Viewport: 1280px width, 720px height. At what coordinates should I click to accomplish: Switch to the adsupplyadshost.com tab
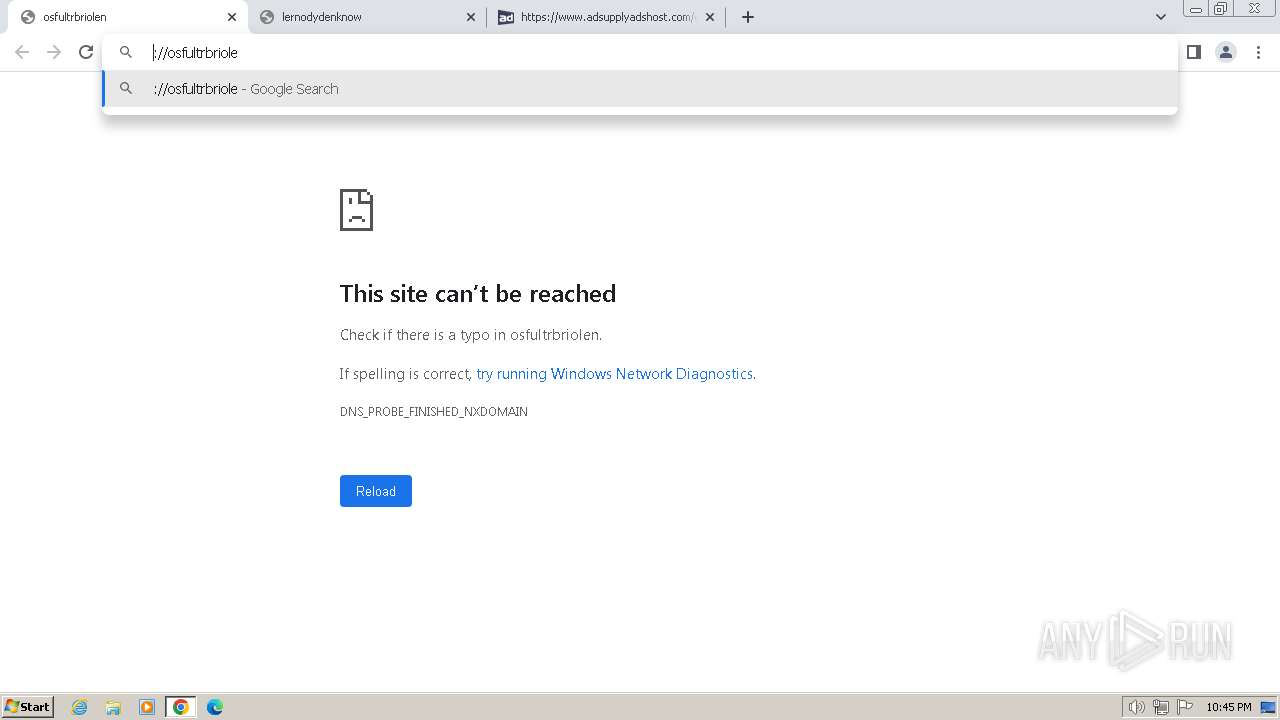coord(606,17)
